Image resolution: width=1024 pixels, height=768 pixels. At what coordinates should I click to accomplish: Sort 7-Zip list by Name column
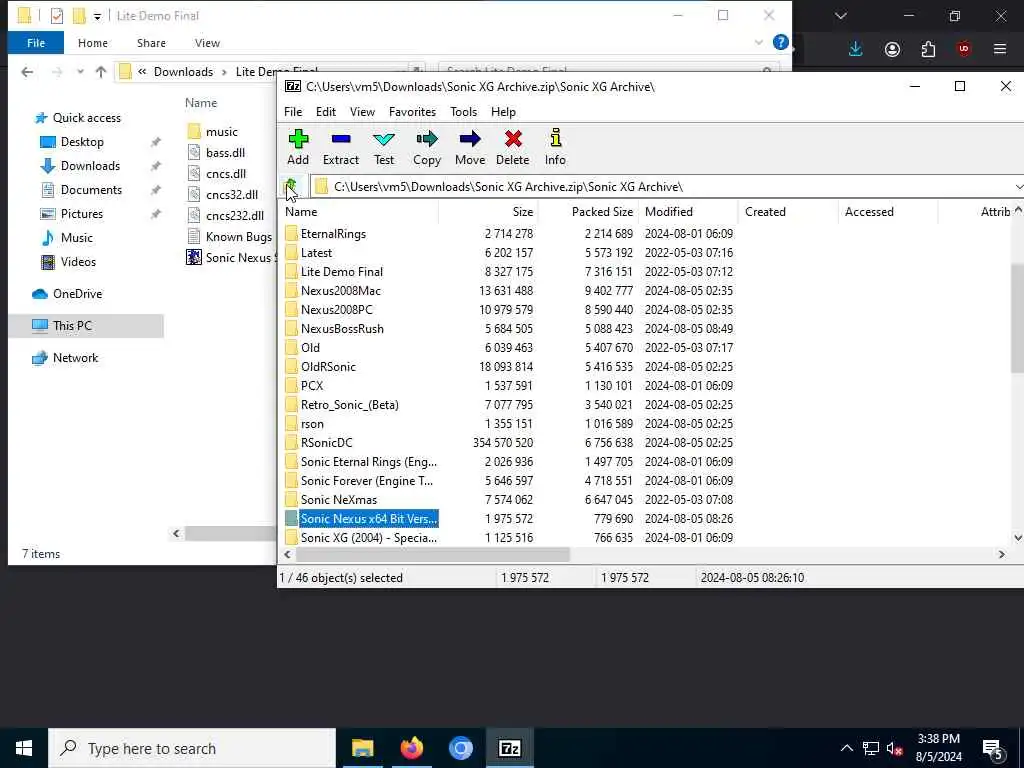358,212
